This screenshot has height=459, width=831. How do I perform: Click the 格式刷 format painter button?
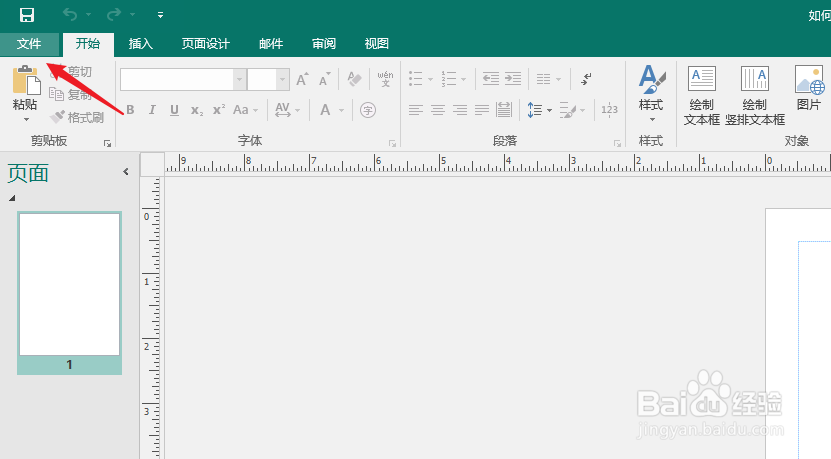coord(77,117)
